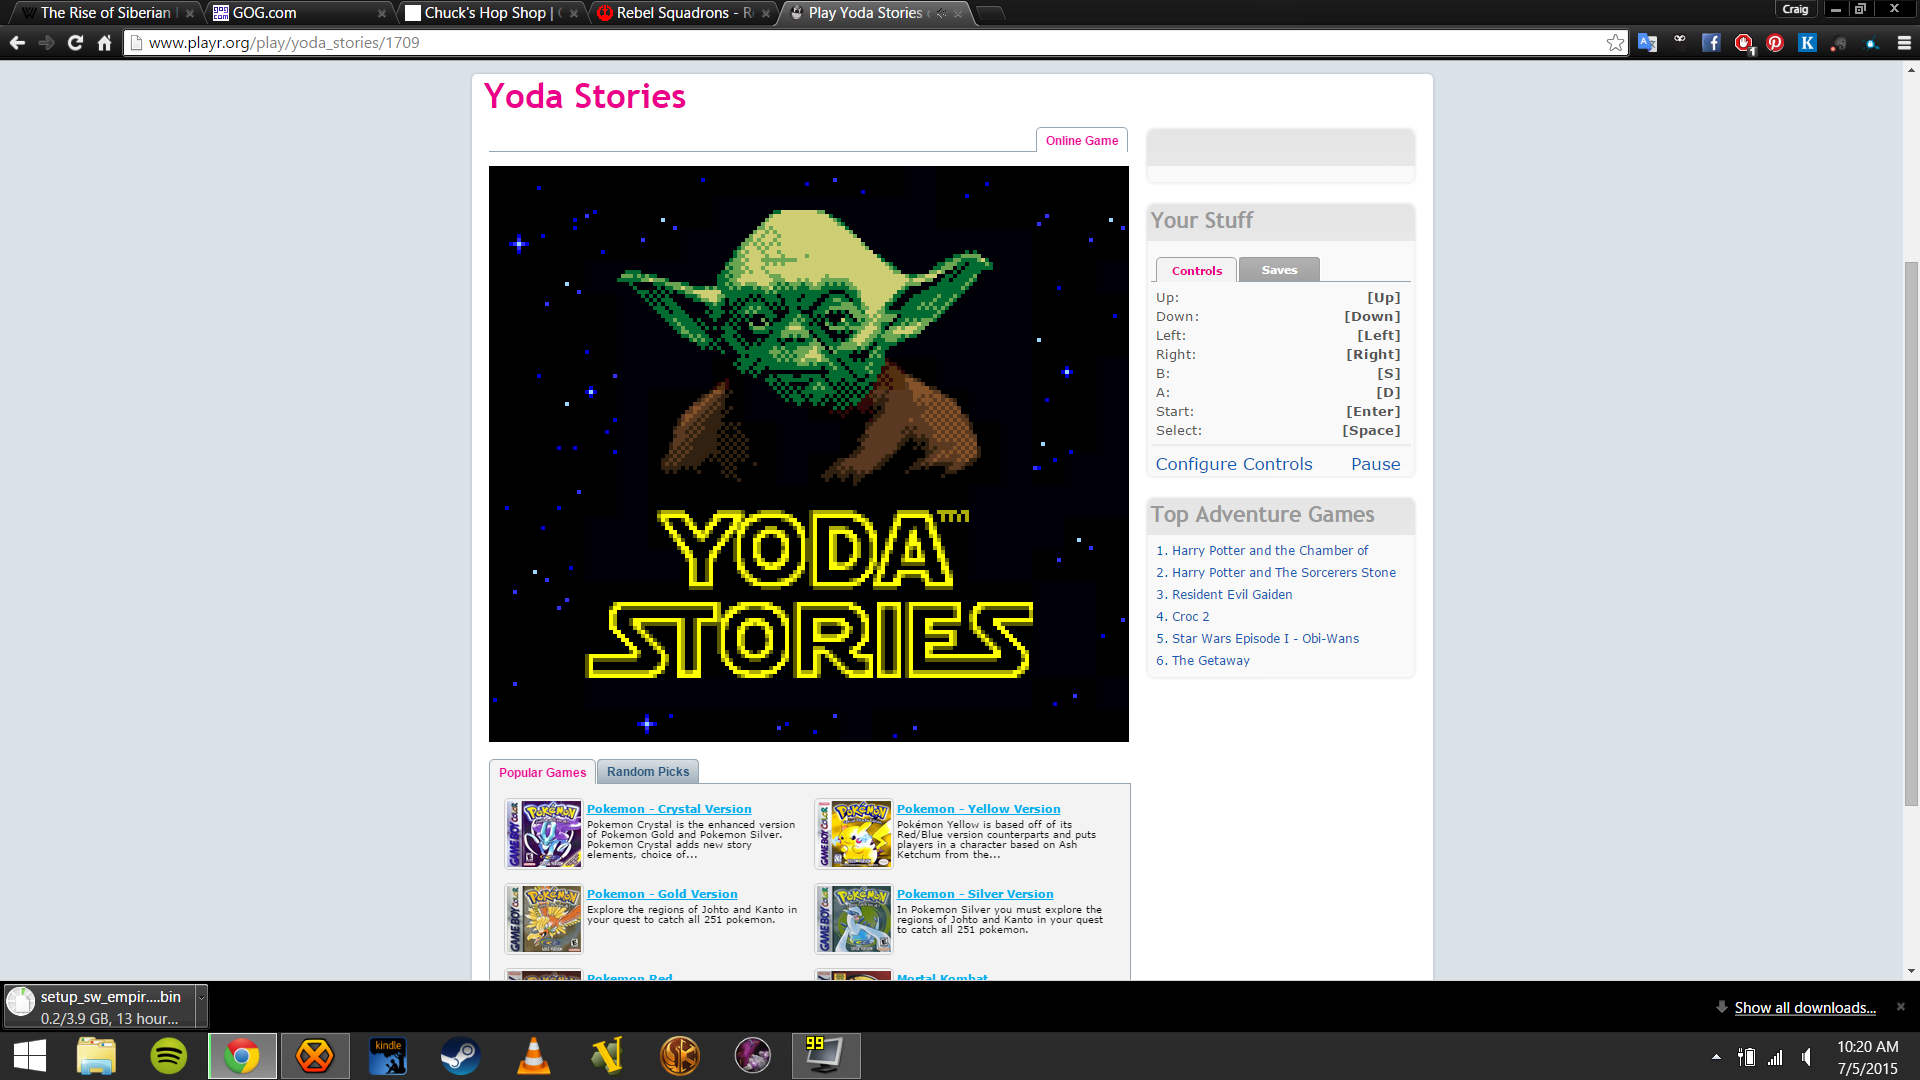Pause the Yoda Stories game
Screen dimensions: 1920x1080
1375,464
